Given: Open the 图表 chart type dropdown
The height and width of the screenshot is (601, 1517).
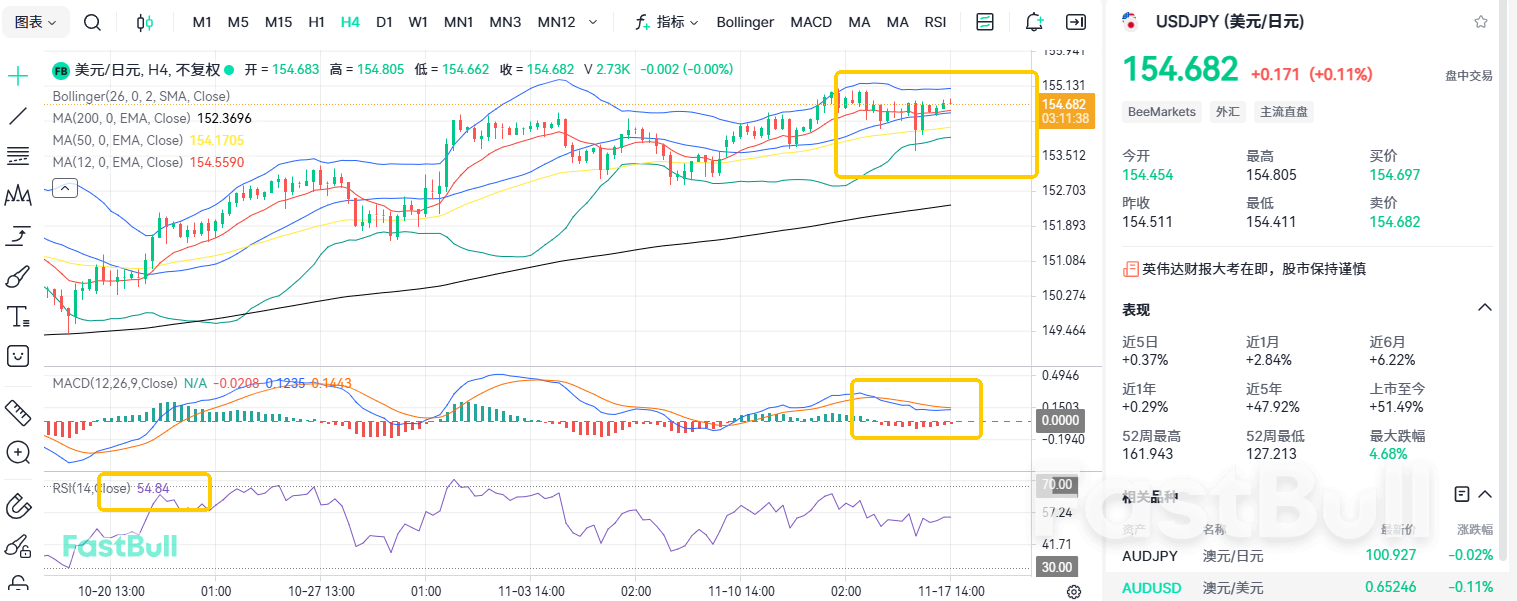Looking at the screenshot, I should [x=36, y=21].
